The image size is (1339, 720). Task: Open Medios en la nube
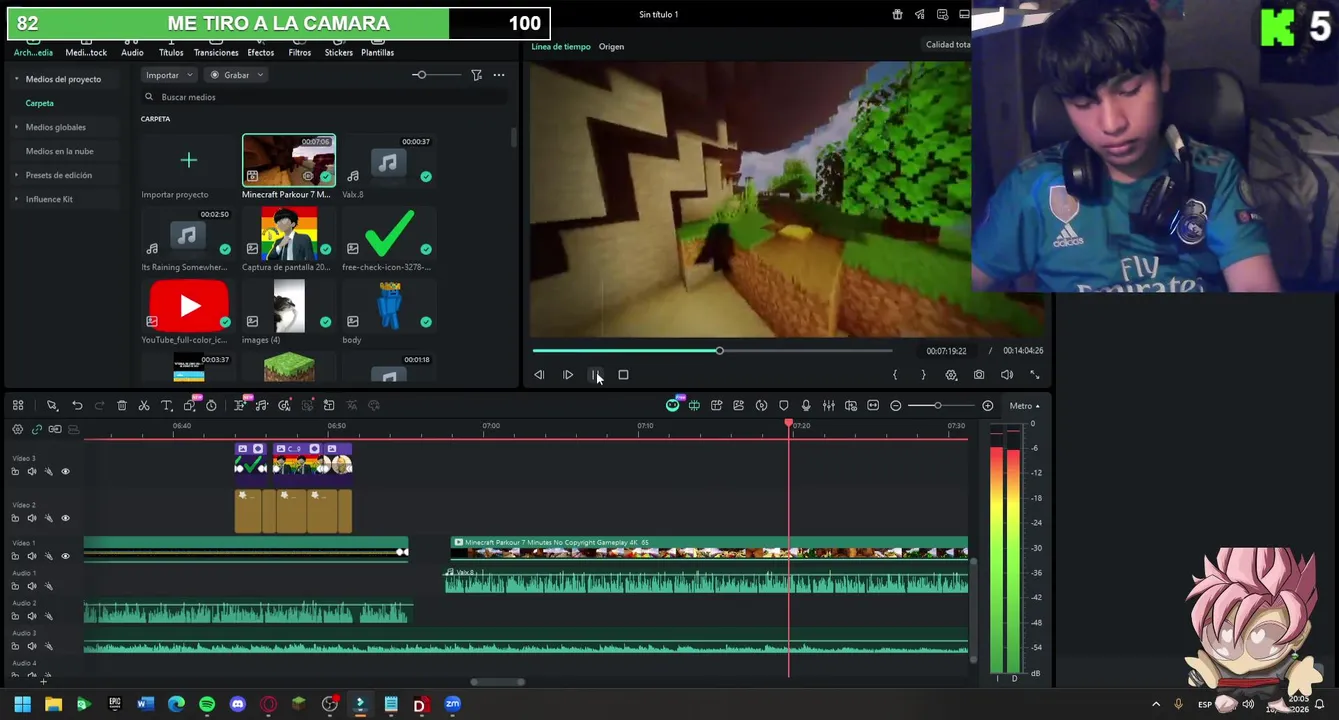tap(59, 151)
